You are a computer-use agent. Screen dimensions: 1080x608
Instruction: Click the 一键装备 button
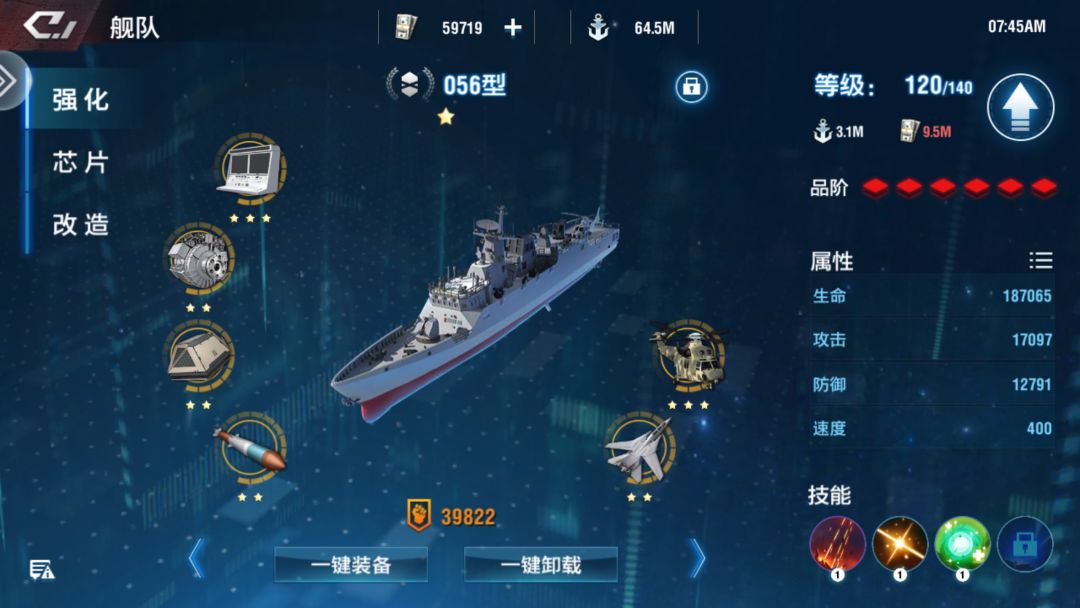pyautogui.click(x=351, y=565)
